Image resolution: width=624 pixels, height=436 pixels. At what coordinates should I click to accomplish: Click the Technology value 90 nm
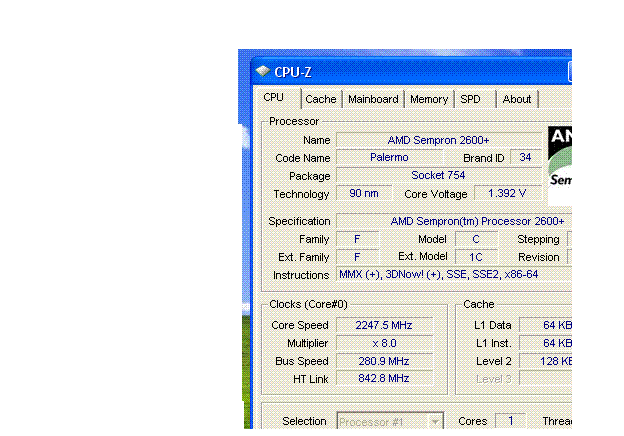(364, 193)
